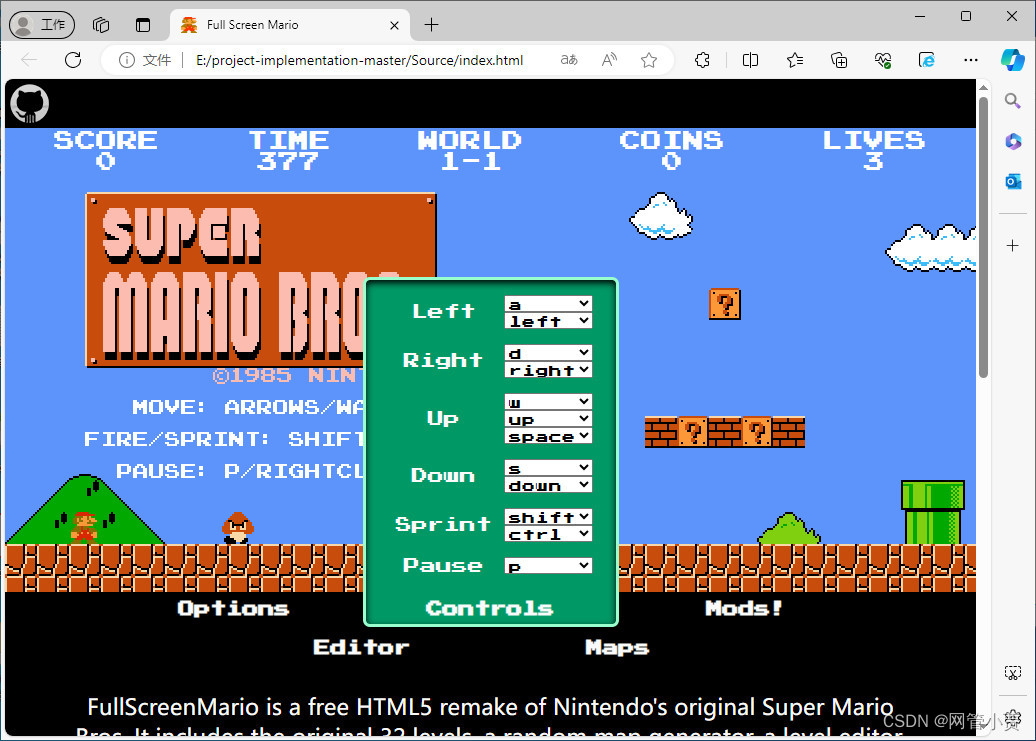Expand Right key dropdown showing 'right'
The height and width of the screenshot is (741, 1036).
pyautogui.click(x=548, y=370)
